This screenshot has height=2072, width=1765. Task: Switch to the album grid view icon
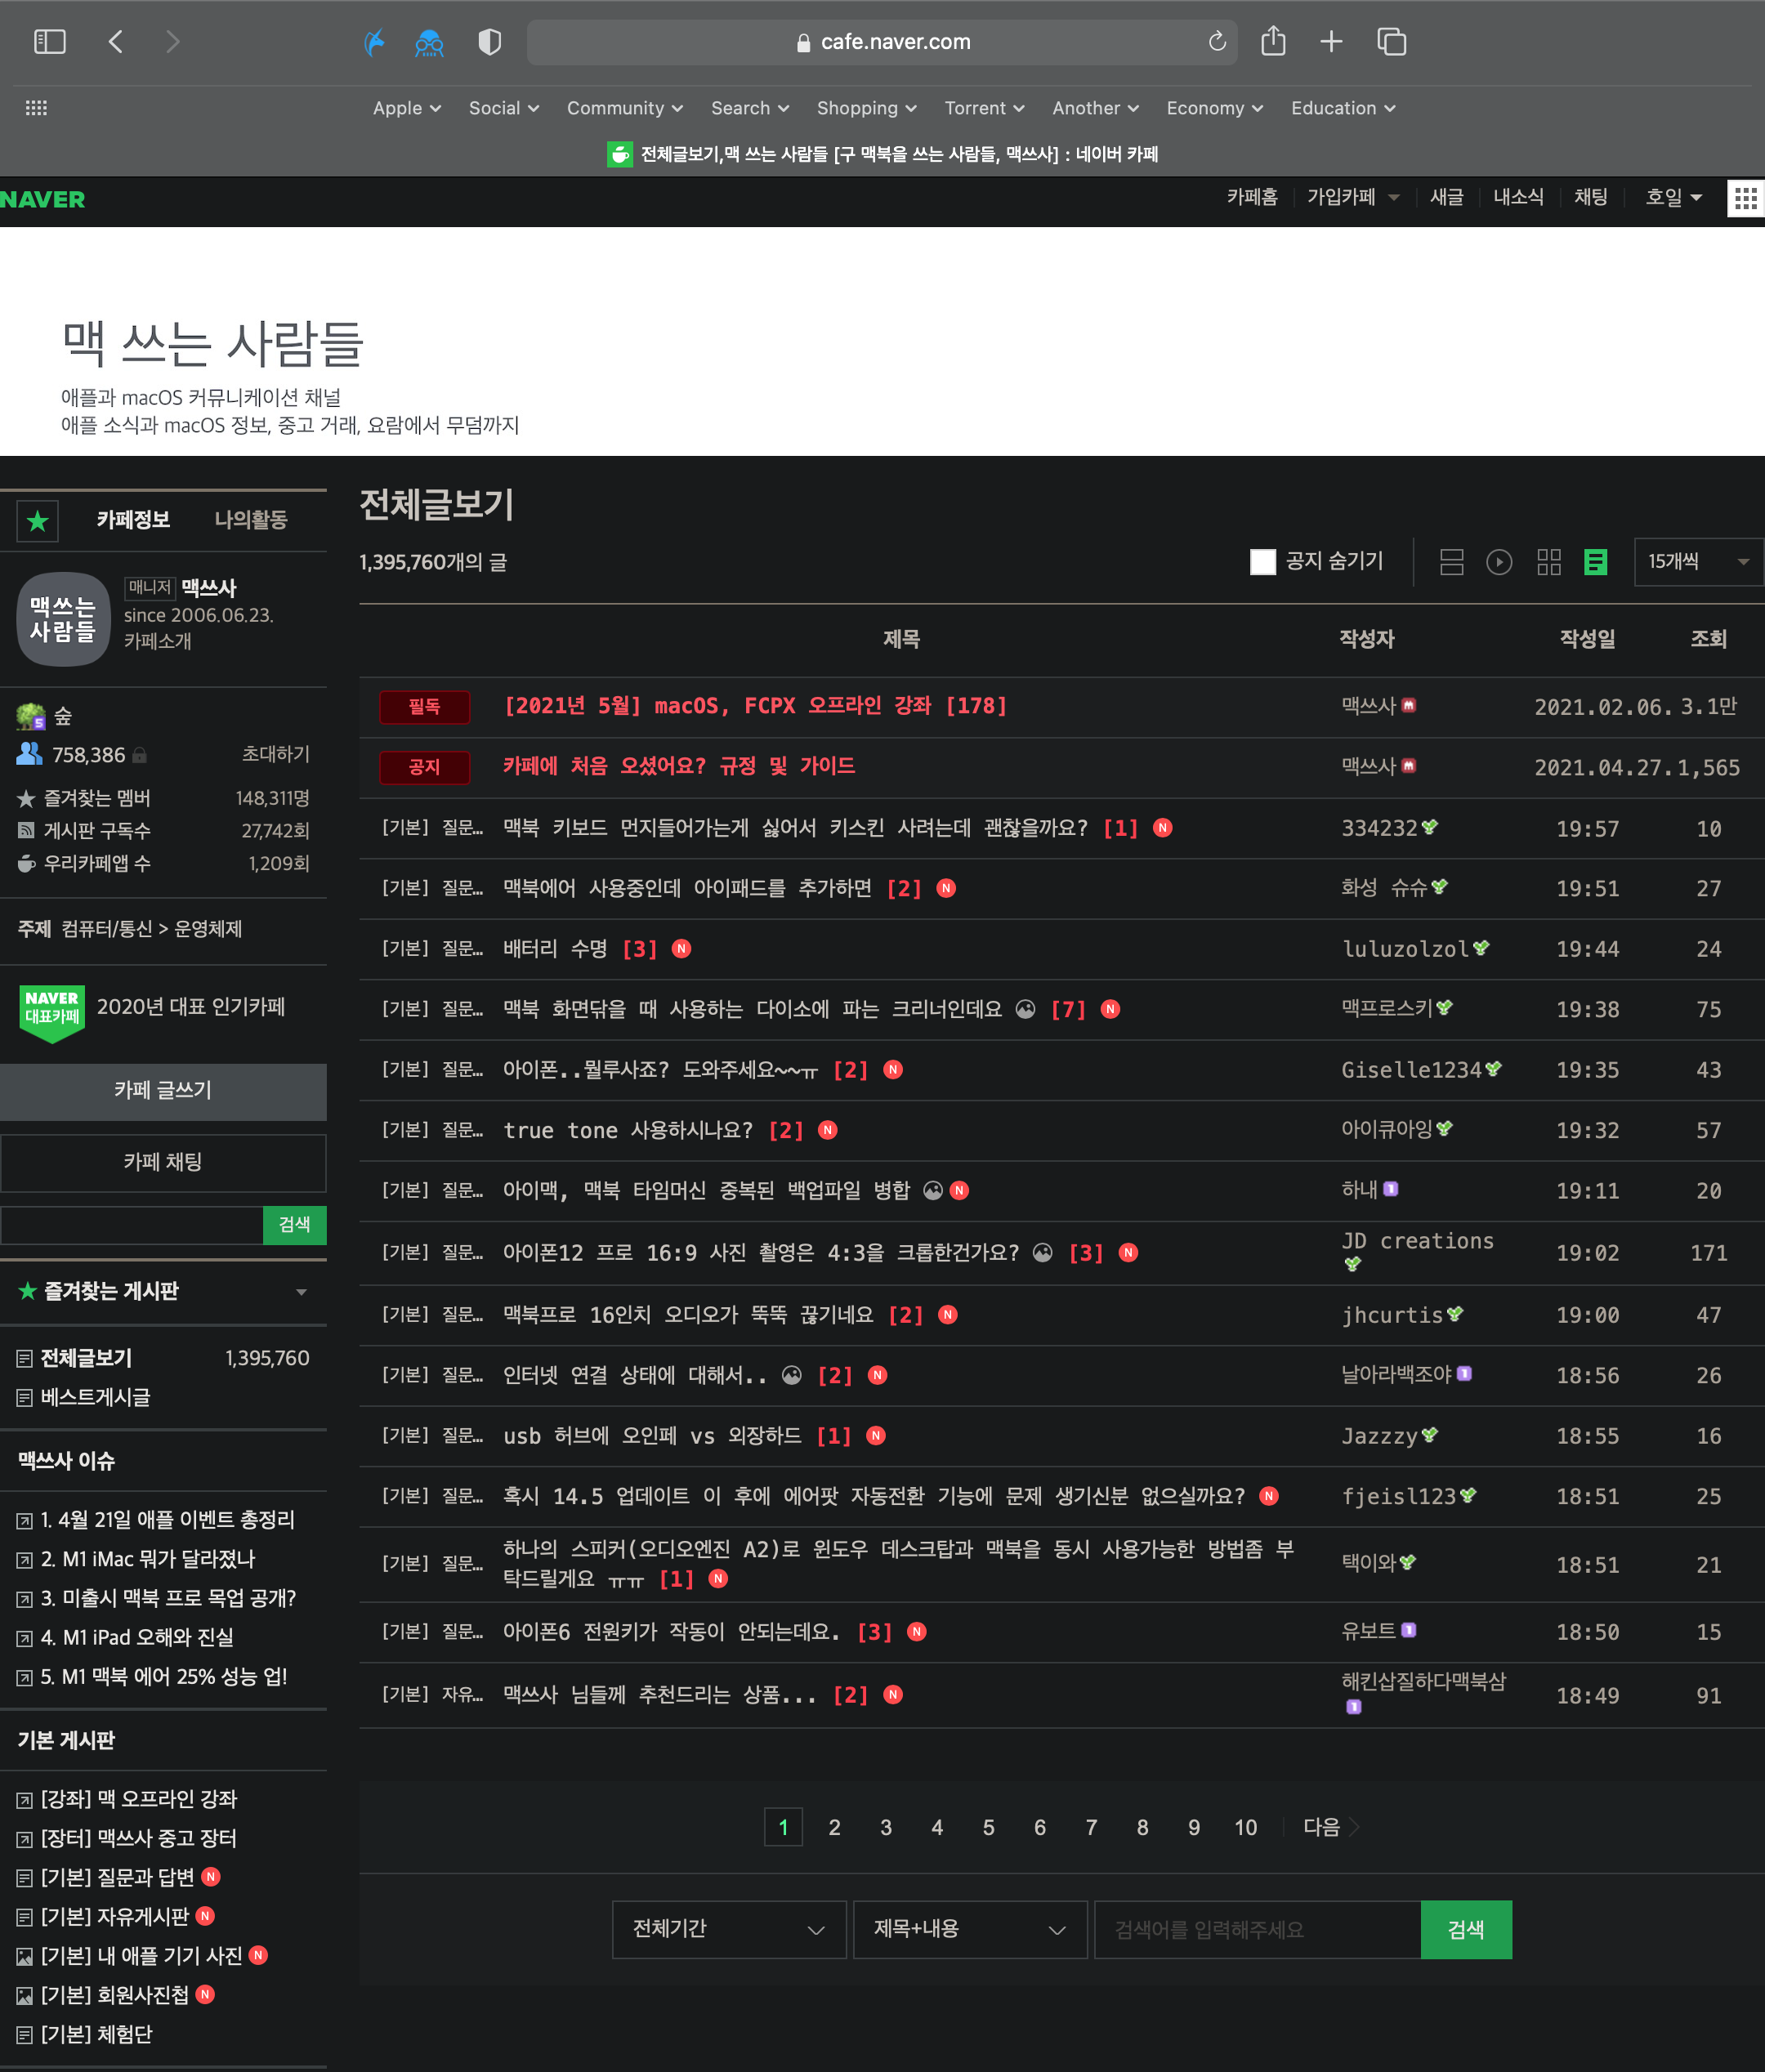[x=1548, y=562]
